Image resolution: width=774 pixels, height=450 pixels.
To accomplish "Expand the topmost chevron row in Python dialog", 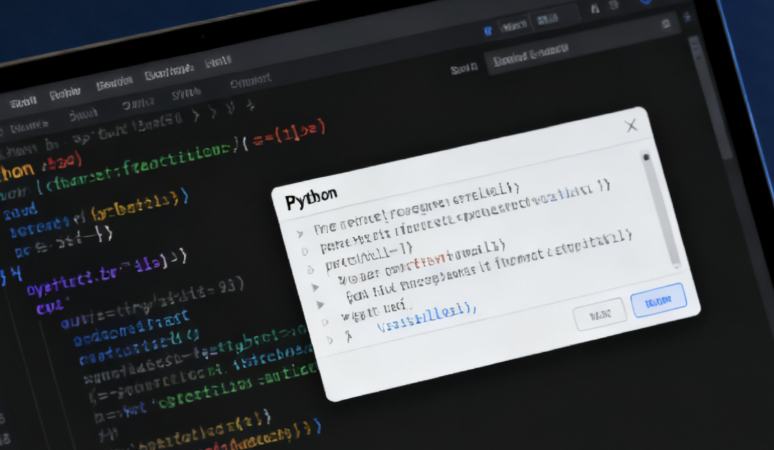I will (300, 233).
